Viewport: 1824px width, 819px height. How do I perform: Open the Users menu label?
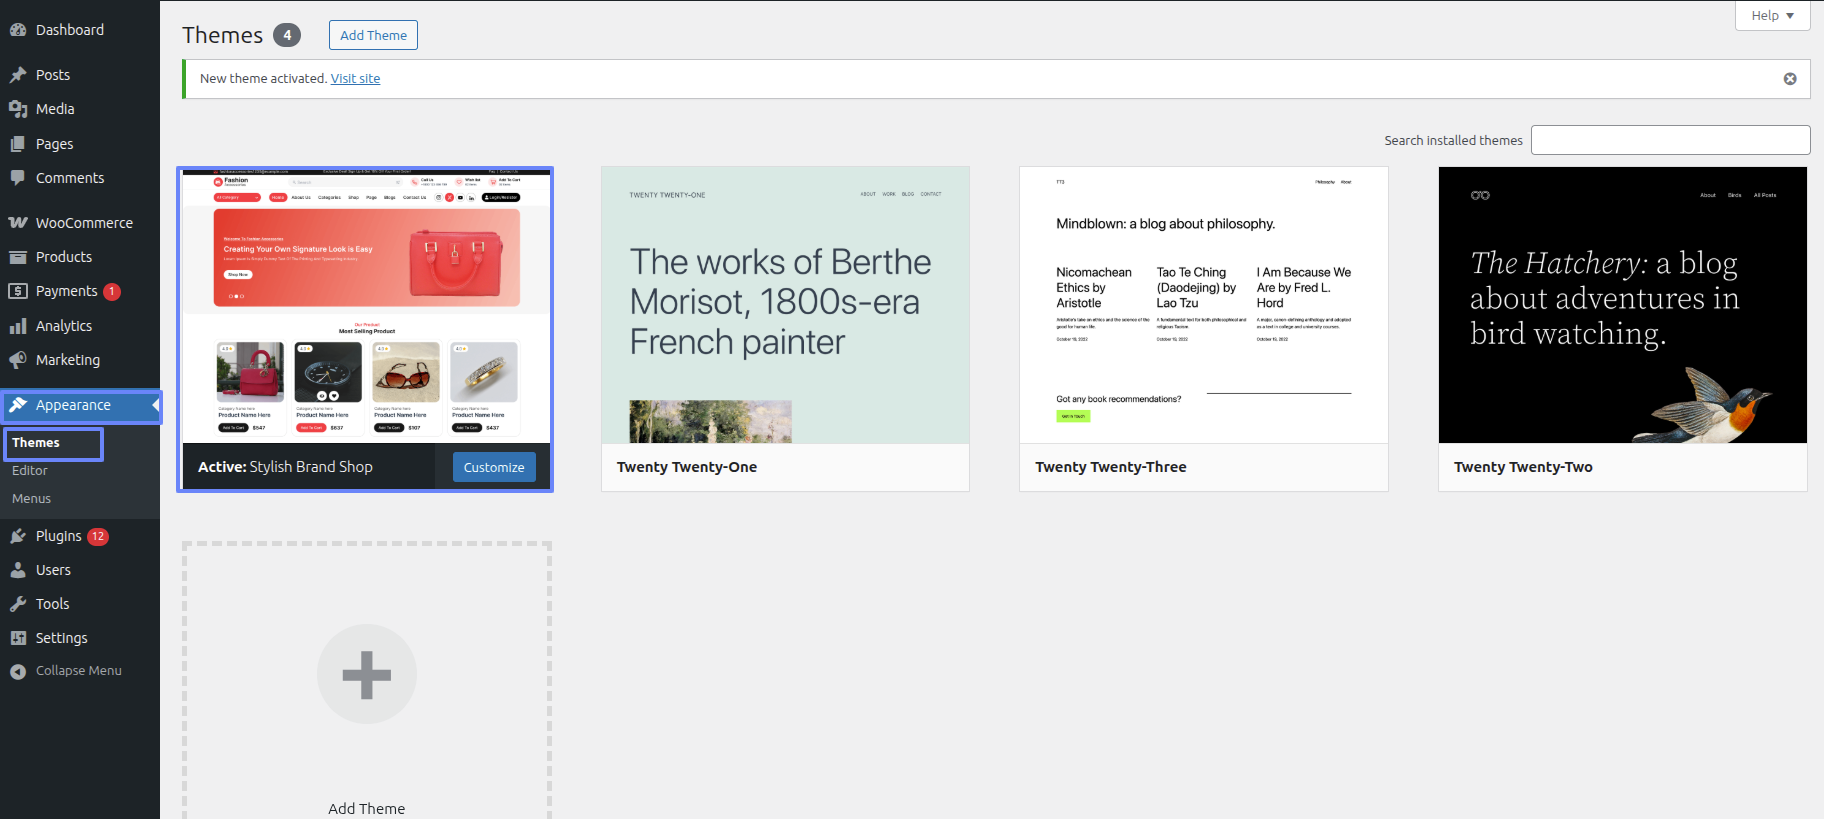tap(54, 570)
